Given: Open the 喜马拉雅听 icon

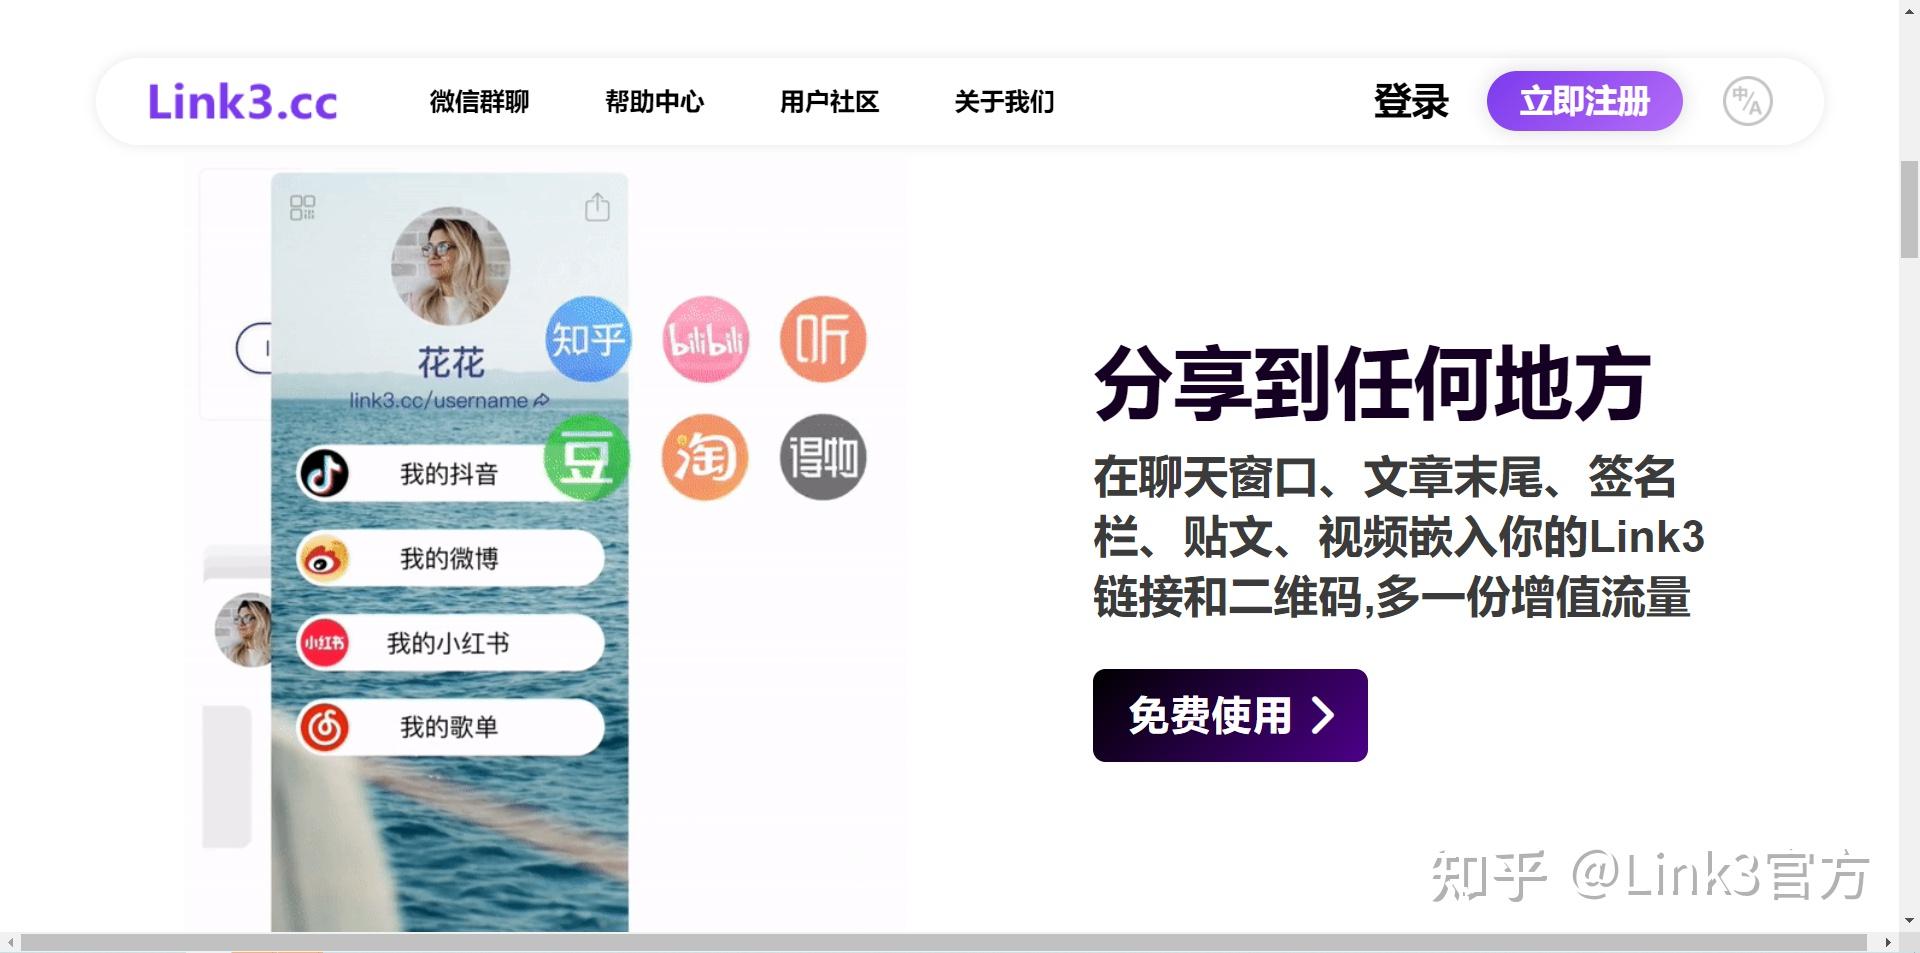Looking at the screenshot, I should (x=822, y=340).
